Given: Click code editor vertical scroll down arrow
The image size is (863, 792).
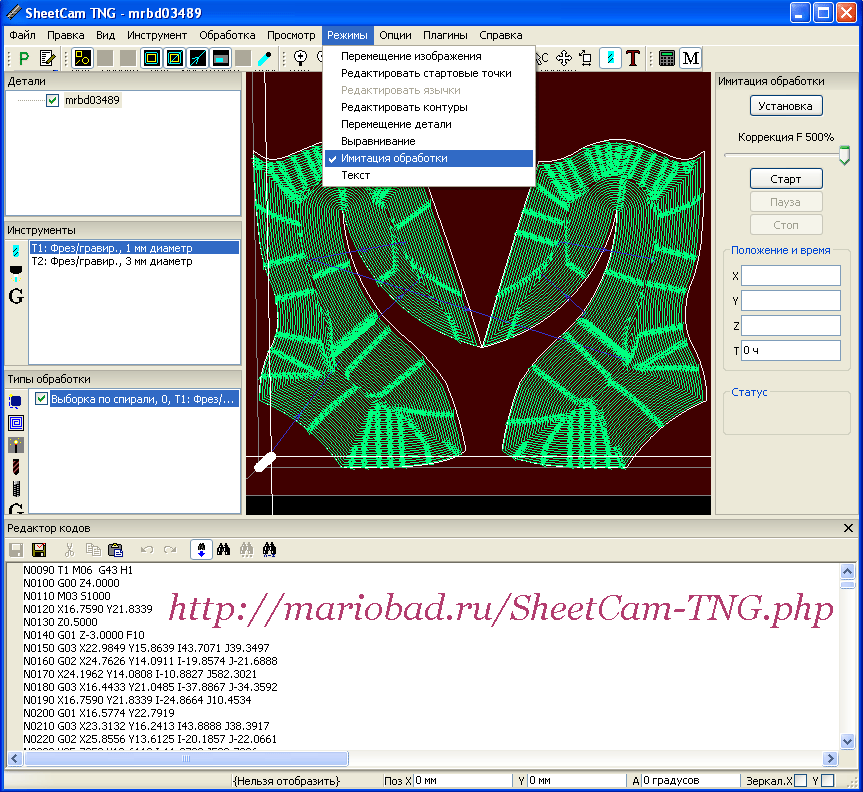Looking at the screenshot, I should pyautogui.click(x=848, y=741).
